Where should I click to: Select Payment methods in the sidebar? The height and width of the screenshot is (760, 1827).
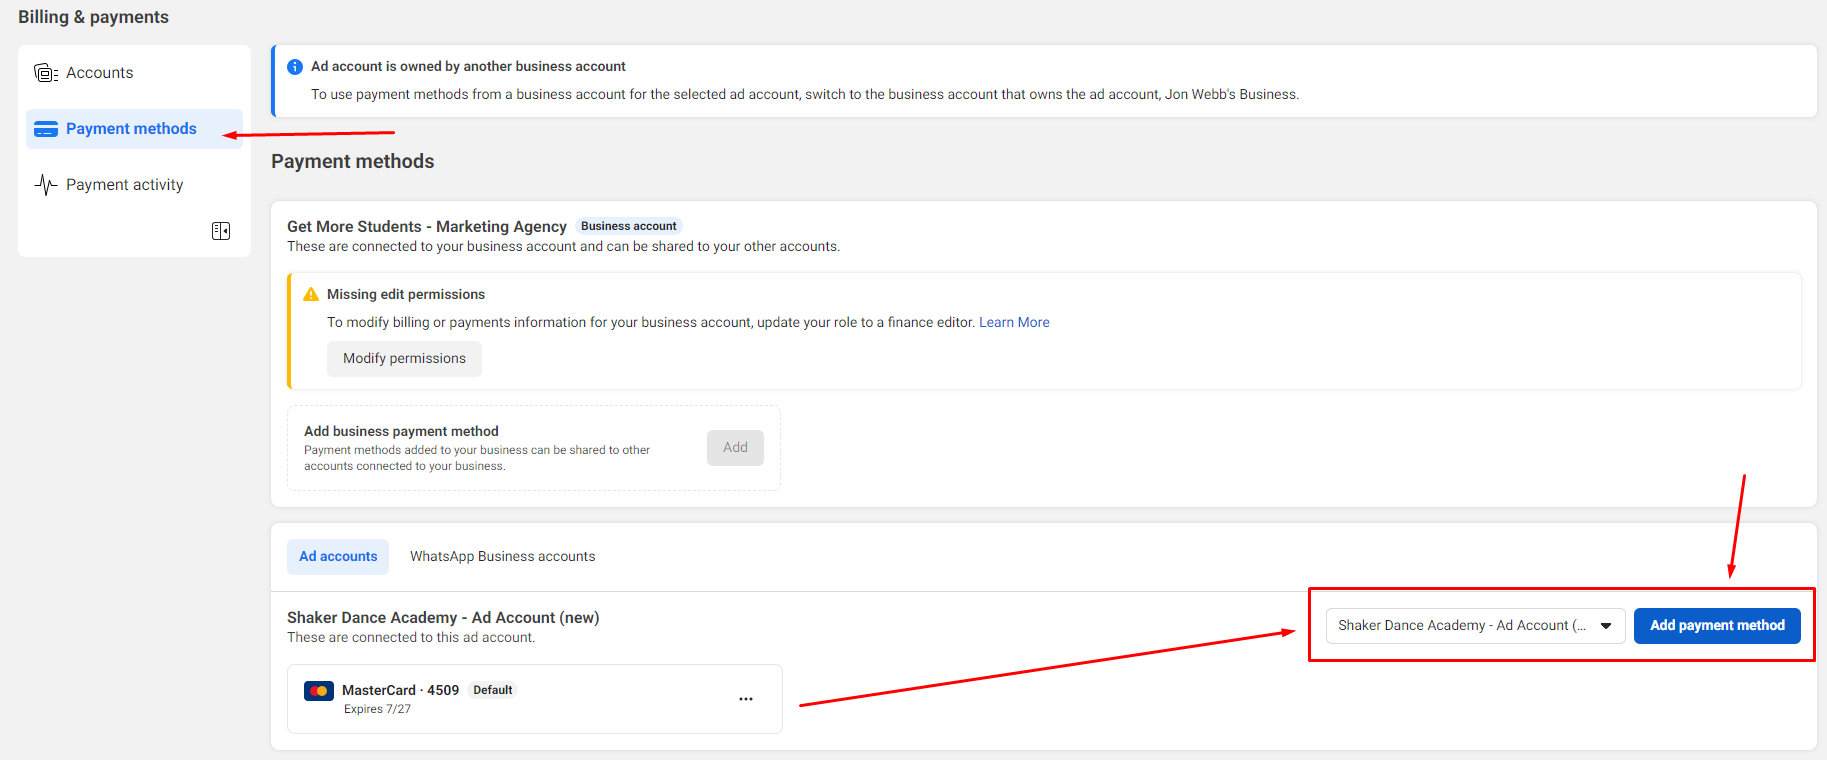(134, 129)
